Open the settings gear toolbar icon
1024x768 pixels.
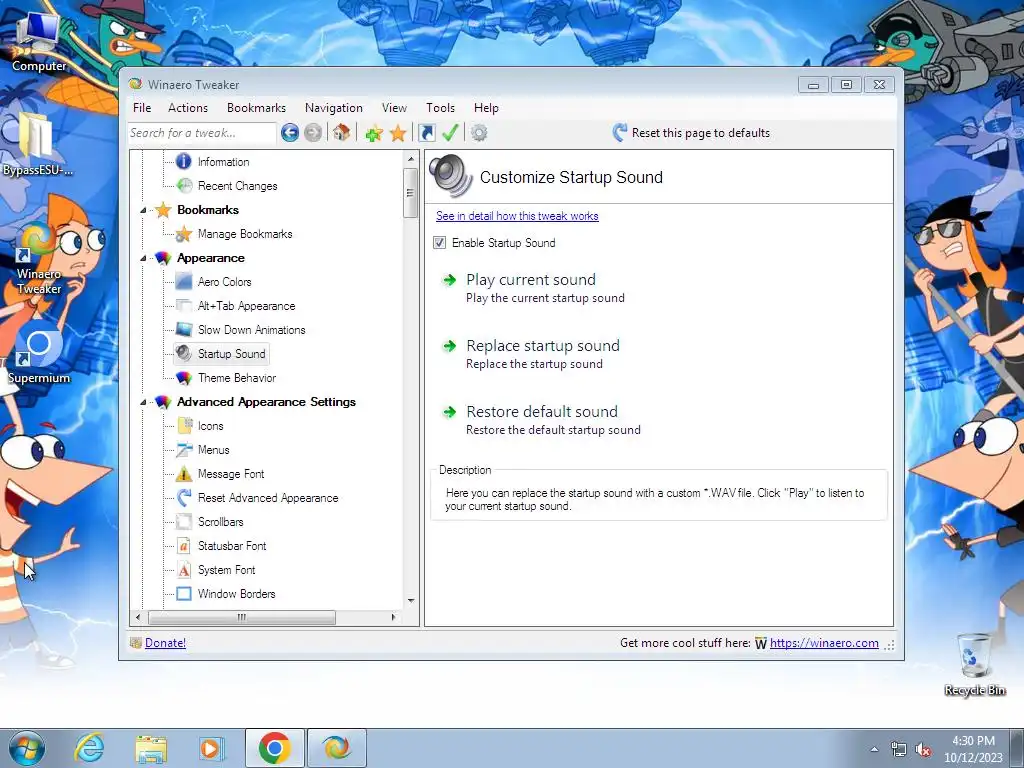coord(479,133)
